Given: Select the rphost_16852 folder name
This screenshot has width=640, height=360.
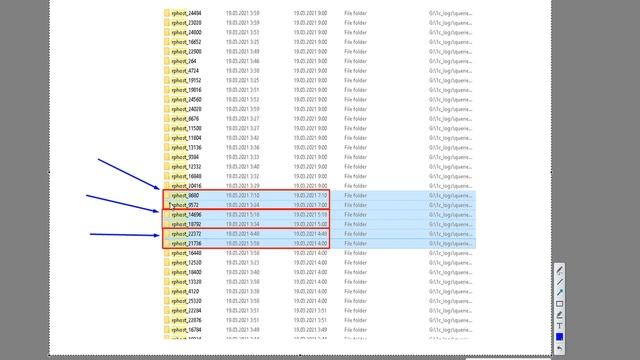Looking at the screenshot, I should [x=186, y=42].
